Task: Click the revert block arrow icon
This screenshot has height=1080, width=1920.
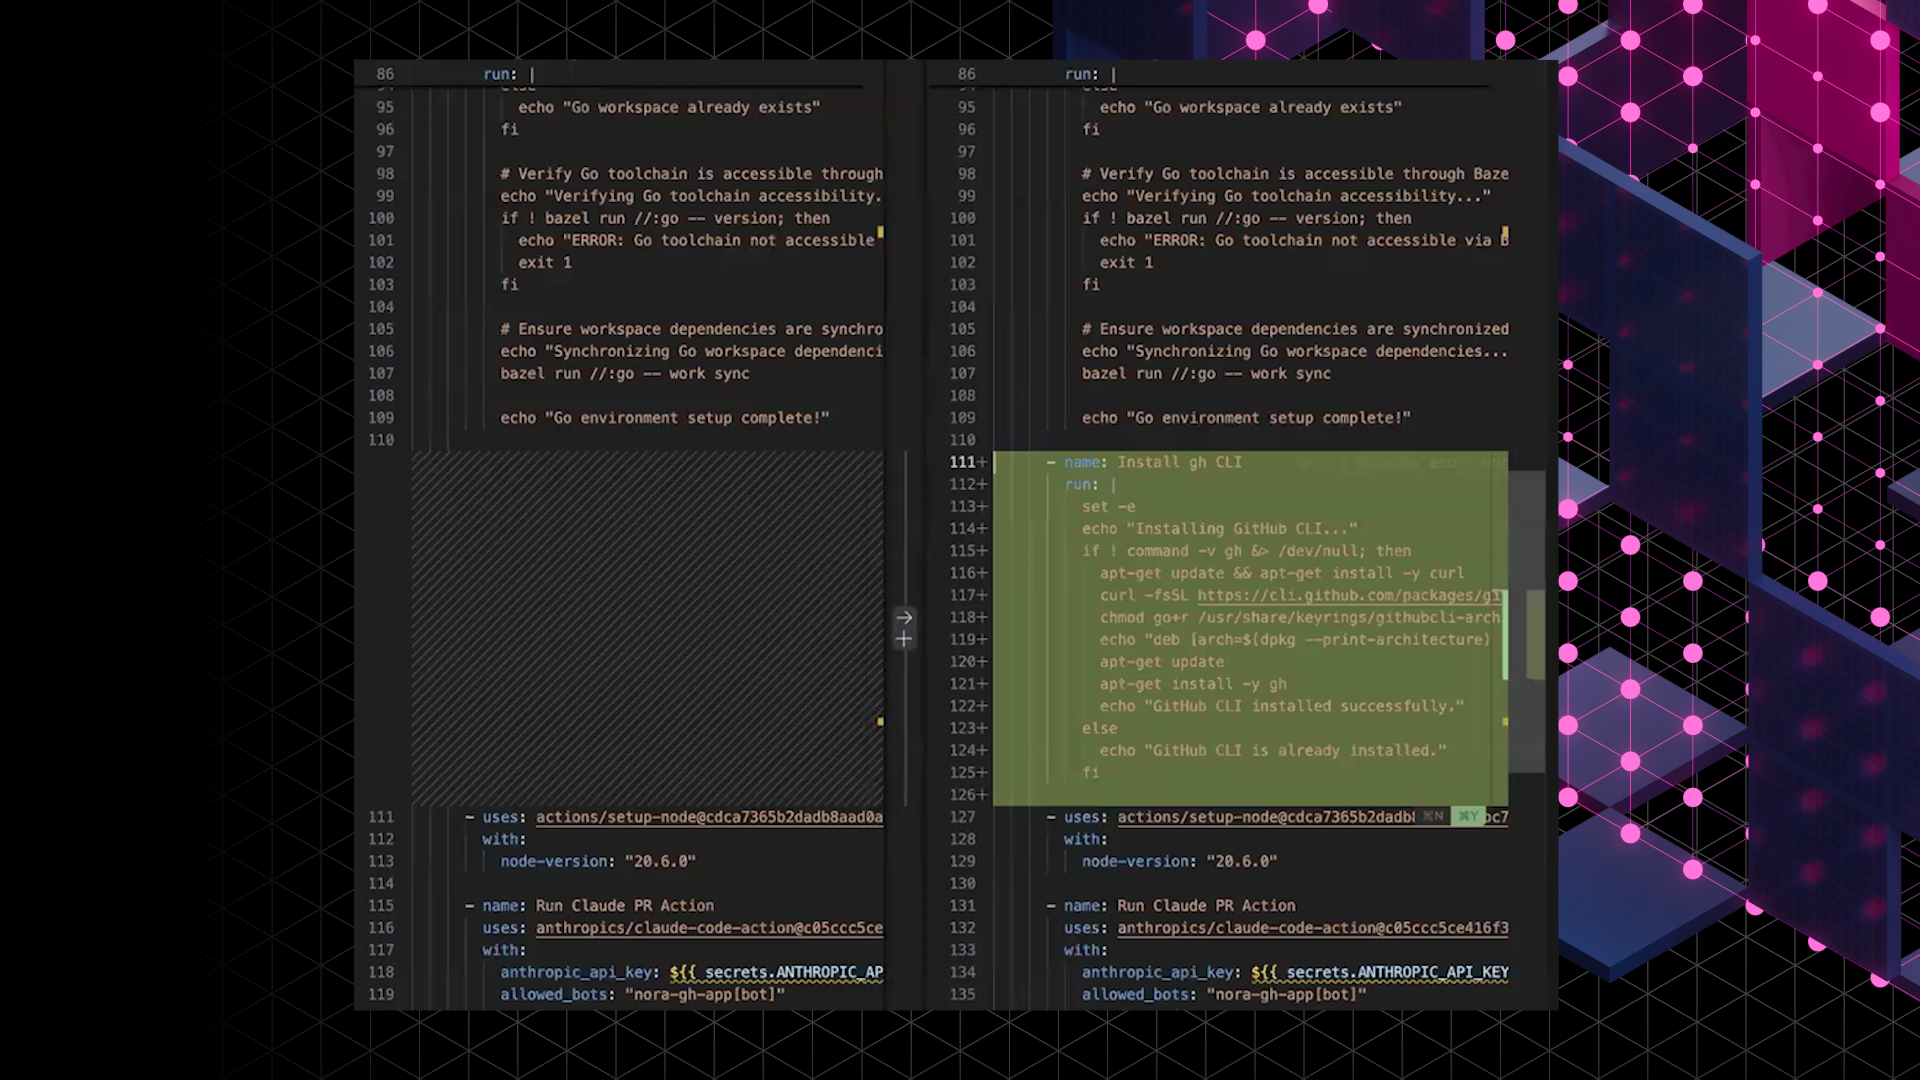Action: click(x=904, y=617)
